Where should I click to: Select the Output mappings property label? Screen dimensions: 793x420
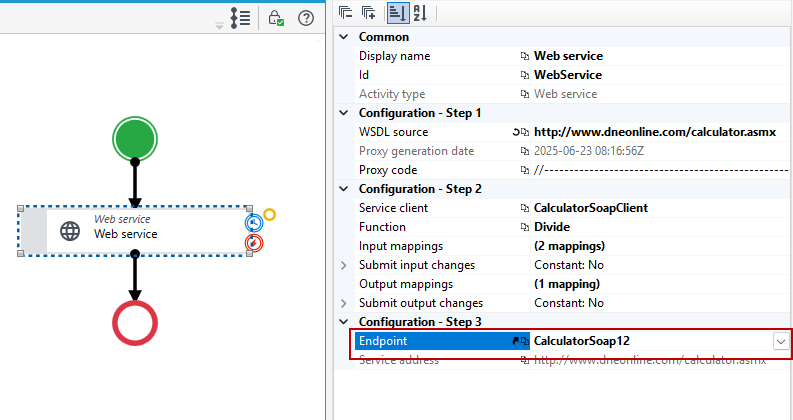[x=406, y=284]
